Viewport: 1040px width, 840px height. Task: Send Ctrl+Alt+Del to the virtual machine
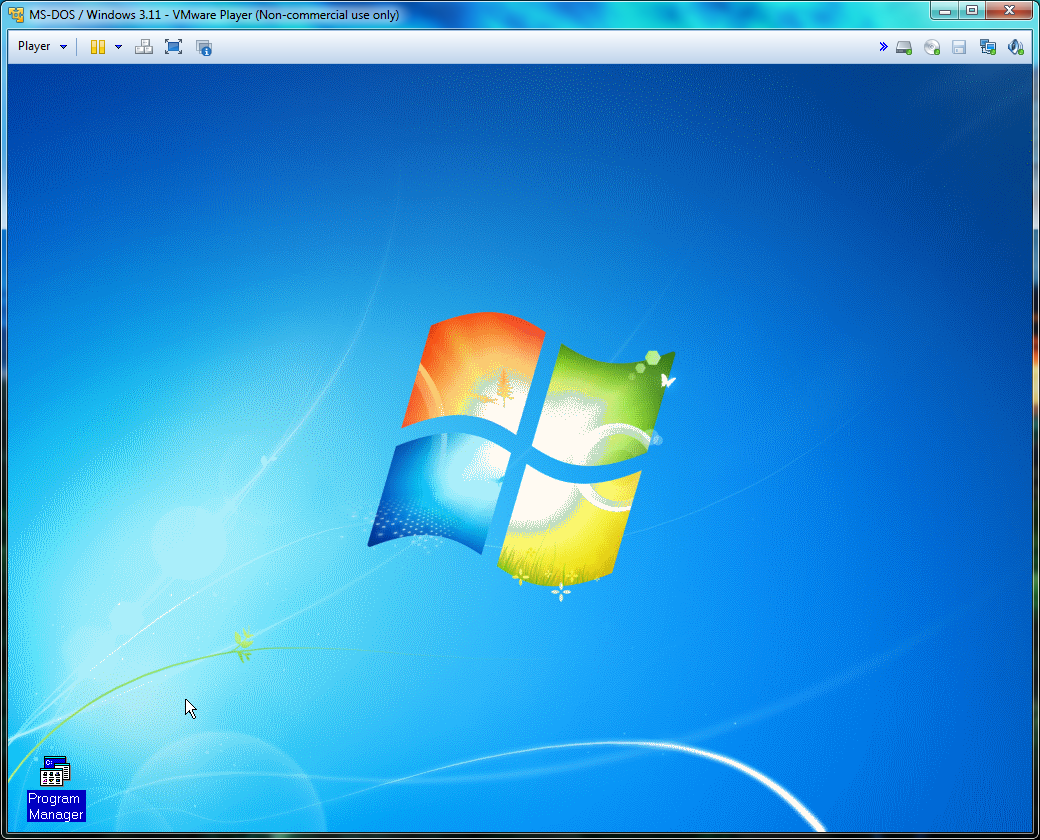[144, 47]
